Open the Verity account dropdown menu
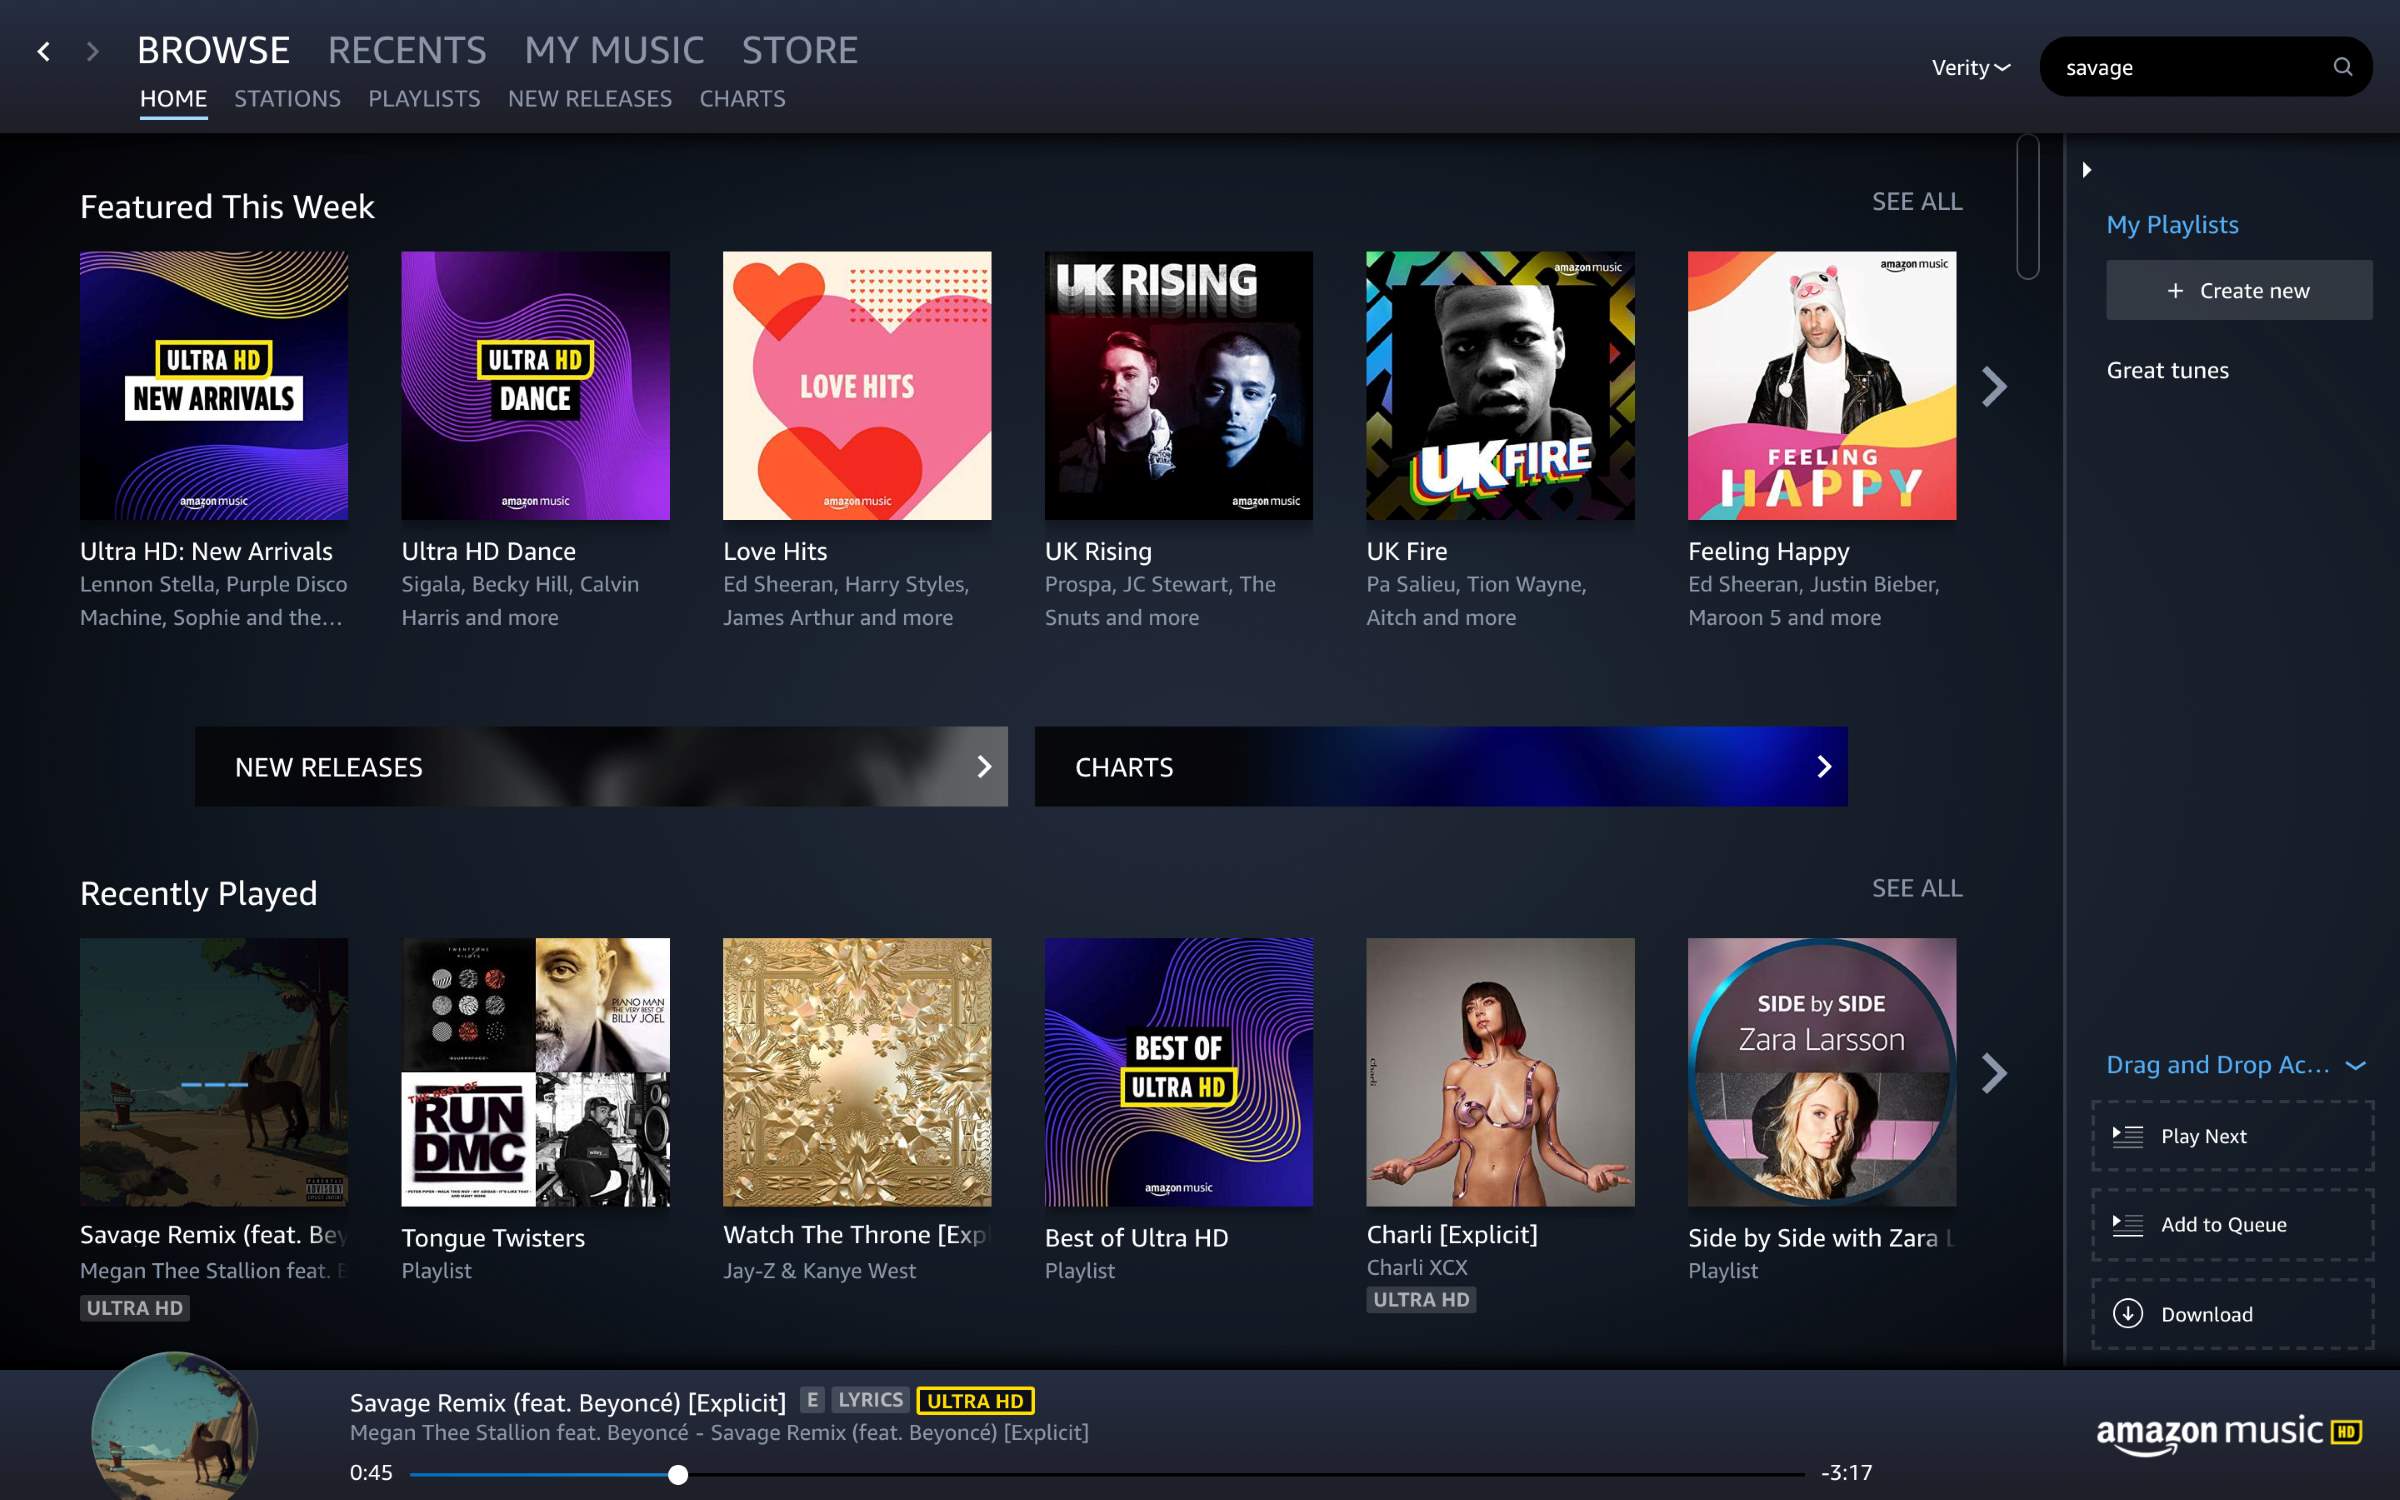The height and width of the screenshot is (1500, 2400). pos(1970,67)
